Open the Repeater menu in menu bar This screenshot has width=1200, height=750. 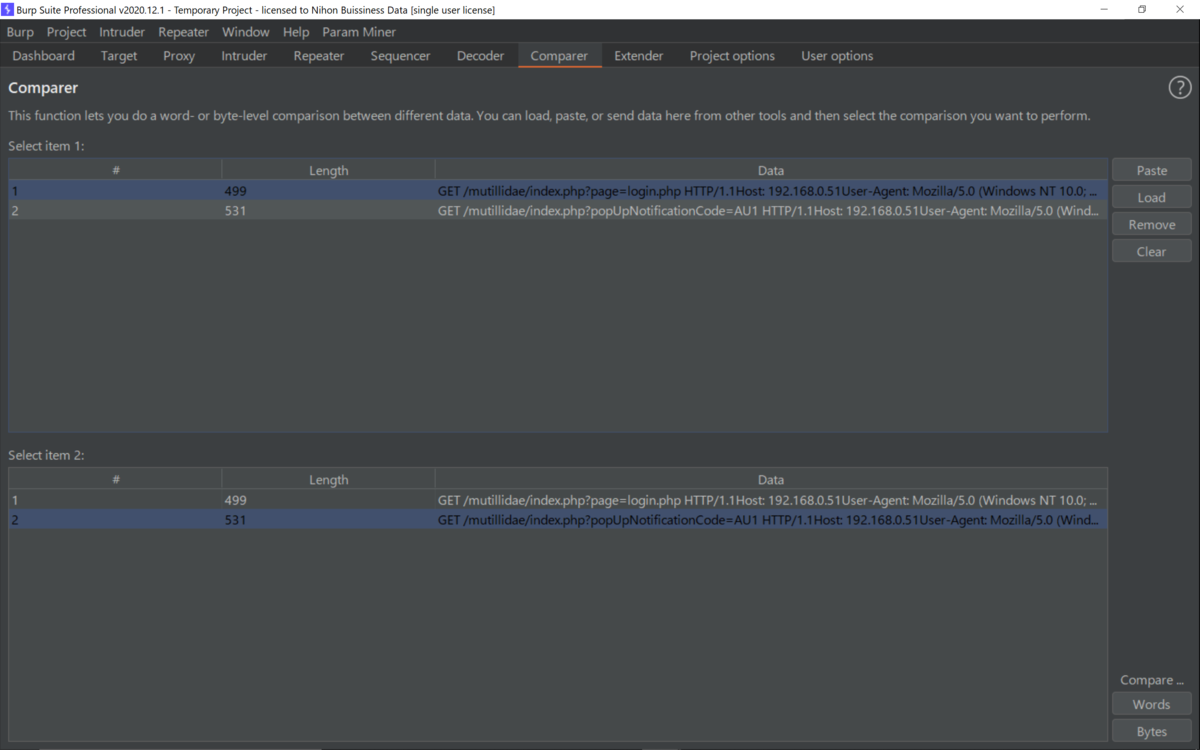click(183, 32)
